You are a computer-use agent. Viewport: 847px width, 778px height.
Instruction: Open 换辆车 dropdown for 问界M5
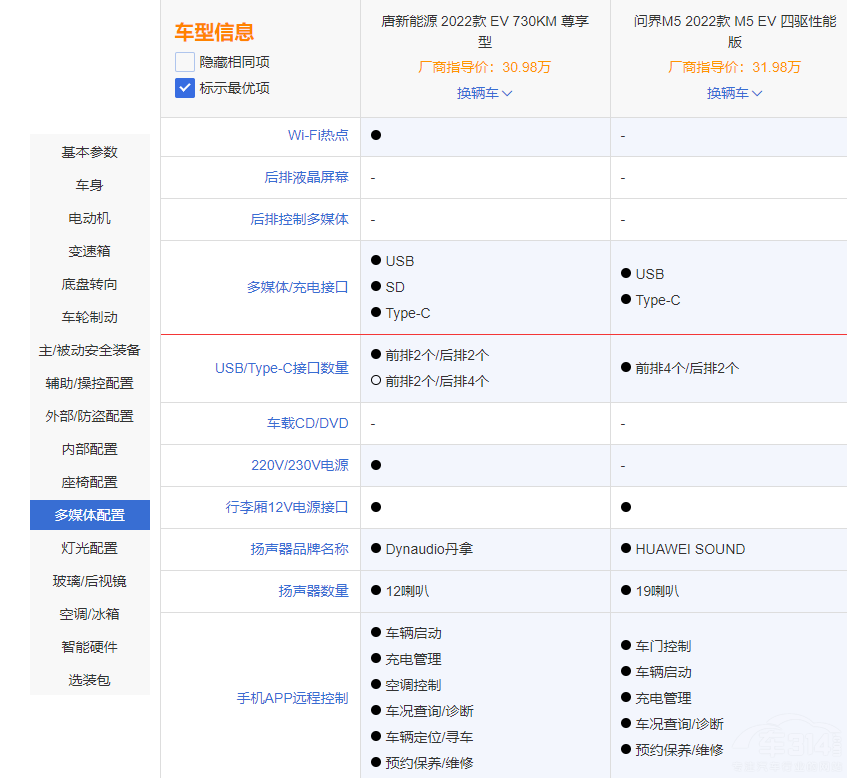[x=735, y=93]
